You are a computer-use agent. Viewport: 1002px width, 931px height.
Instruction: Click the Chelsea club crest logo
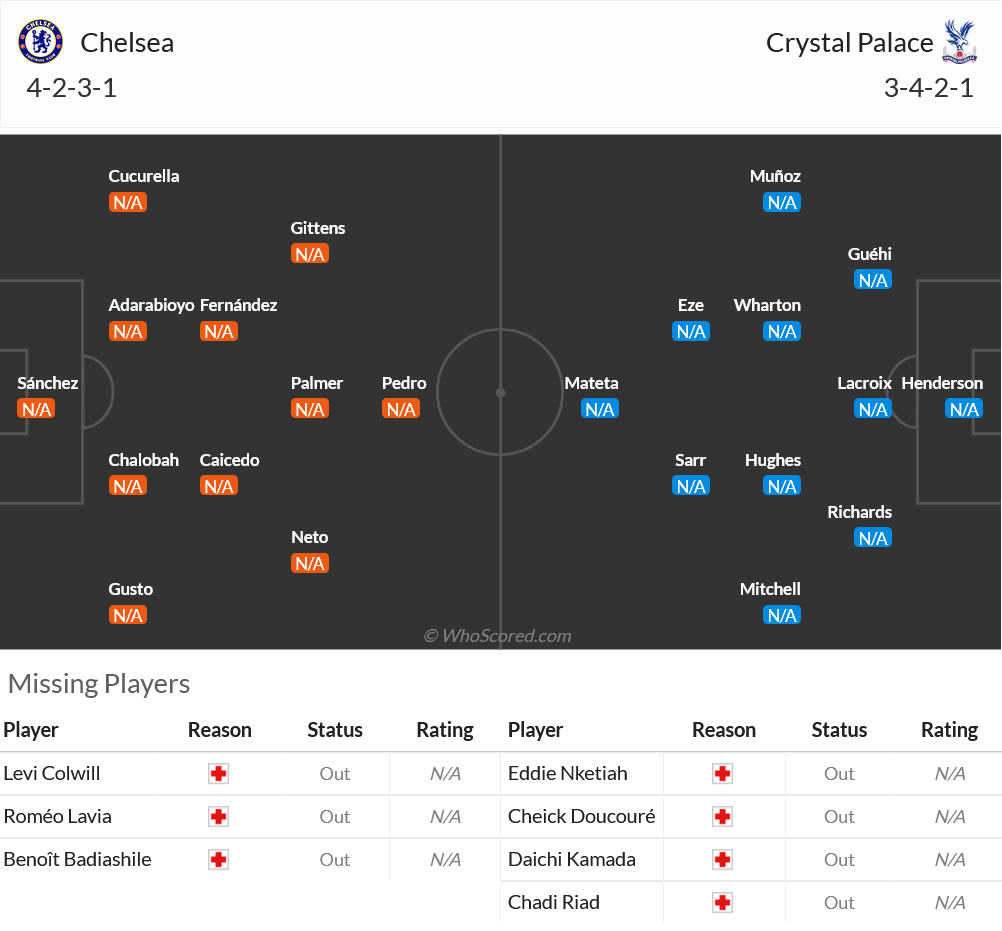click(x=40, y=42)
